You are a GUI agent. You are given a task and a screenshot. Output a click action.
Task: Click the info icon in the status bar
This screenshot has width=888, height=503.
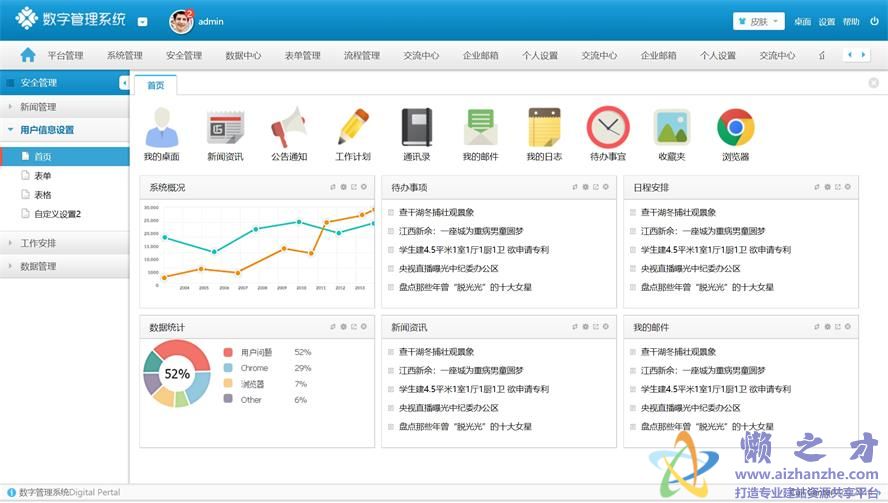click(11, 493)
